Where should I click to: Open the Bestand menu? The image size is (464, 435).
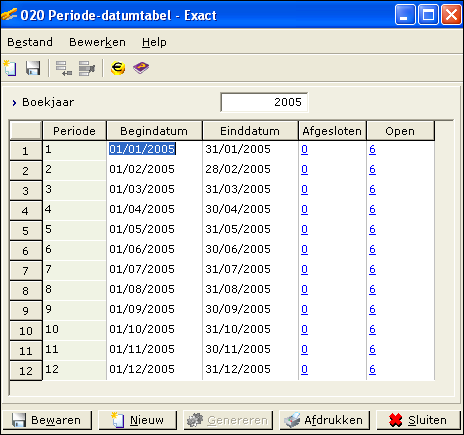30,42
